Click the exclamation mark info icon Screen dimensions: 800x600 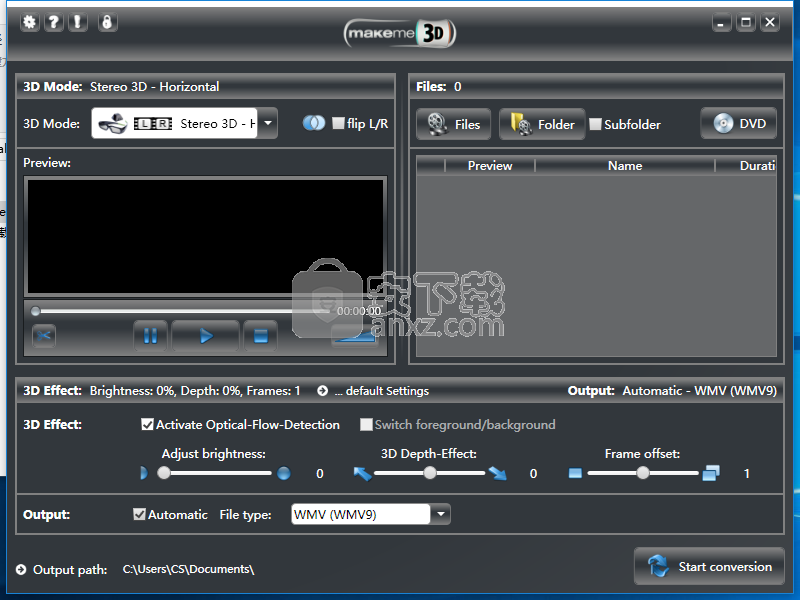78,22
